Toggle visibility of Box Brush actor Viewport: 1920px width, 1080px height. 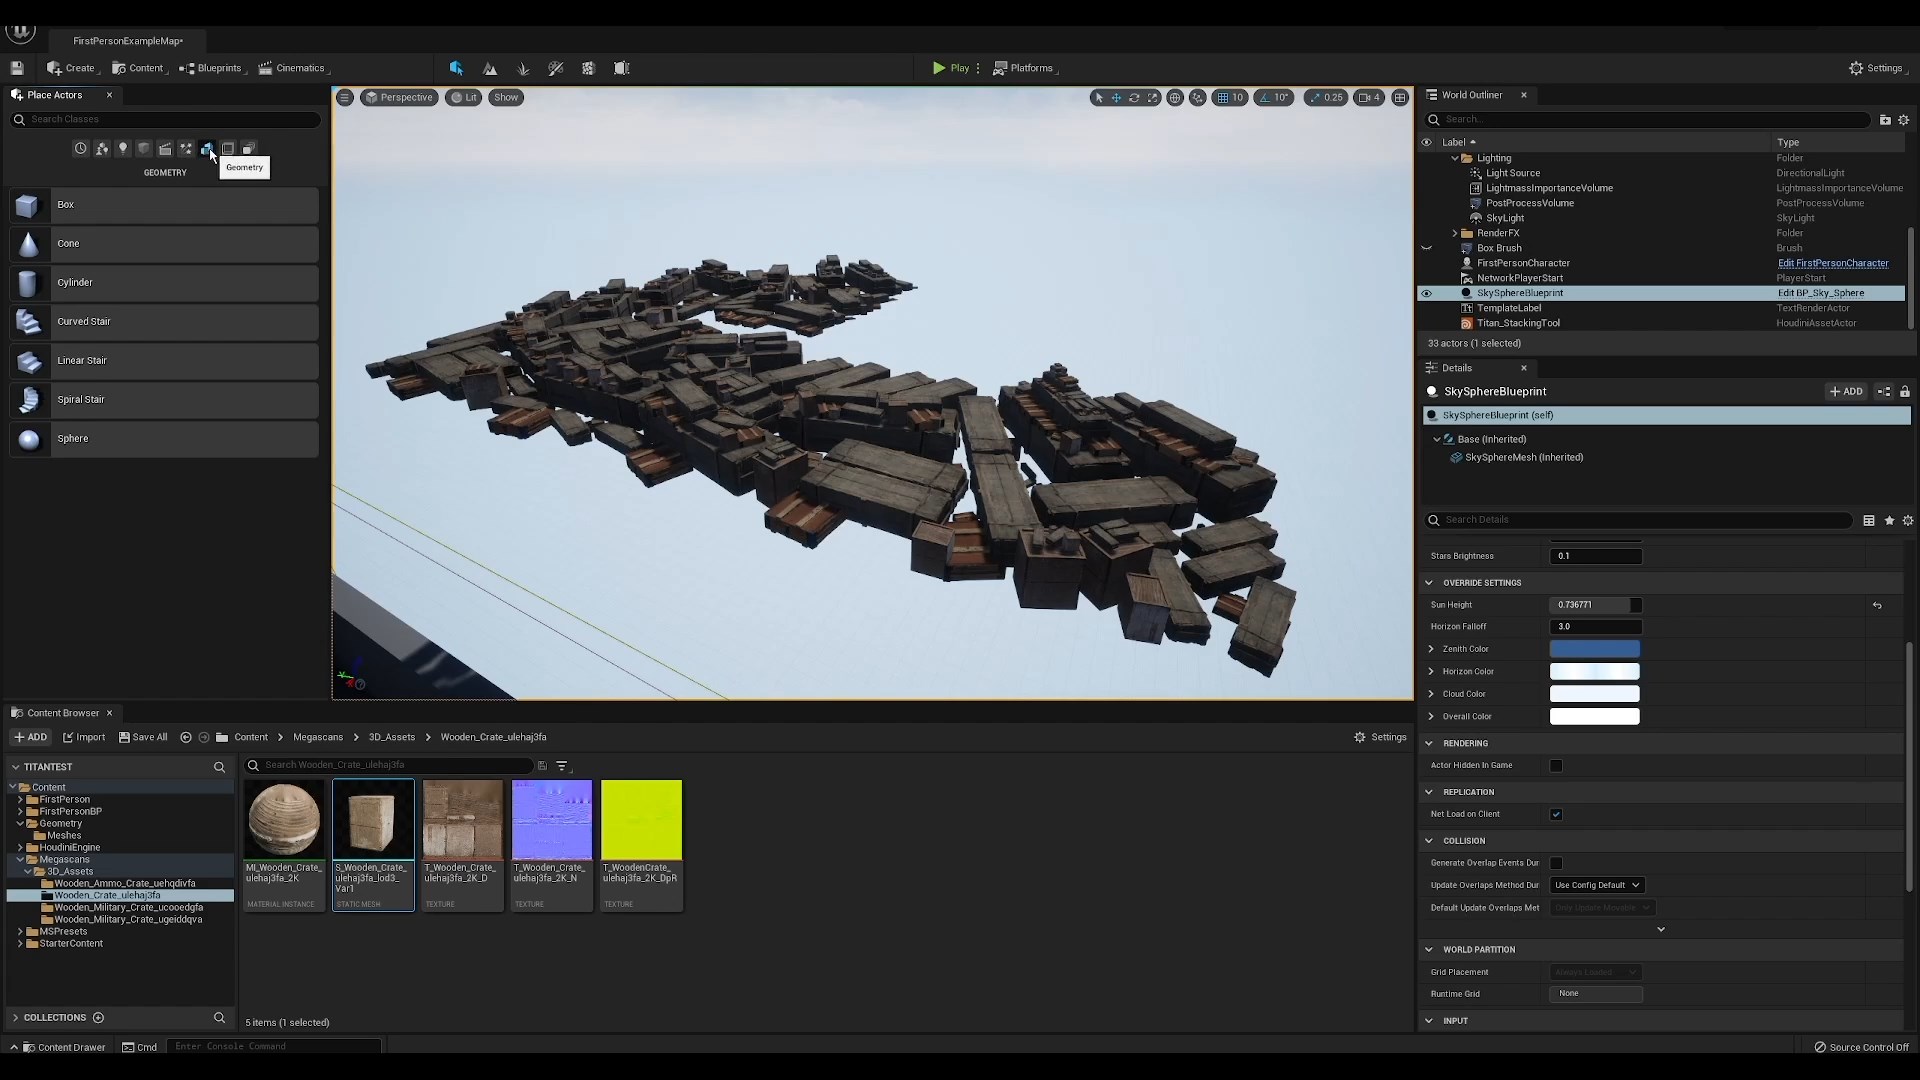pyautogui.click(x=1427, y=248)
